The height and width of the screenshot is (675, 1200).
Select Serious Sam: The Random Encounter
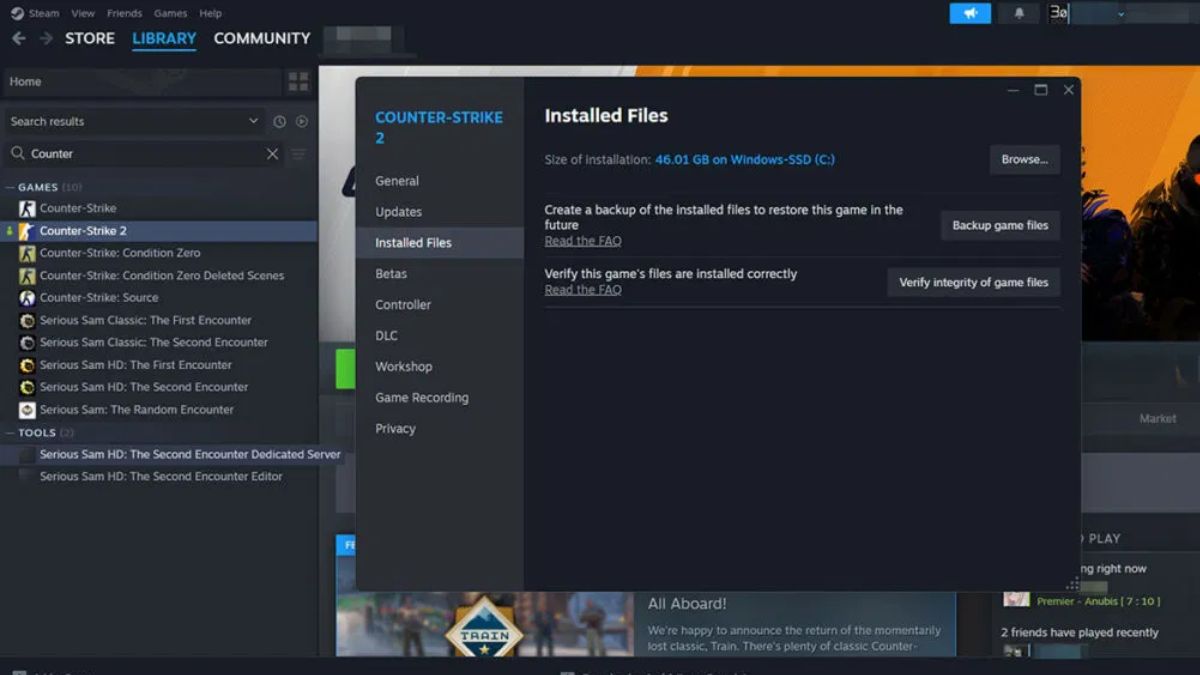click(x=137, y=410)
